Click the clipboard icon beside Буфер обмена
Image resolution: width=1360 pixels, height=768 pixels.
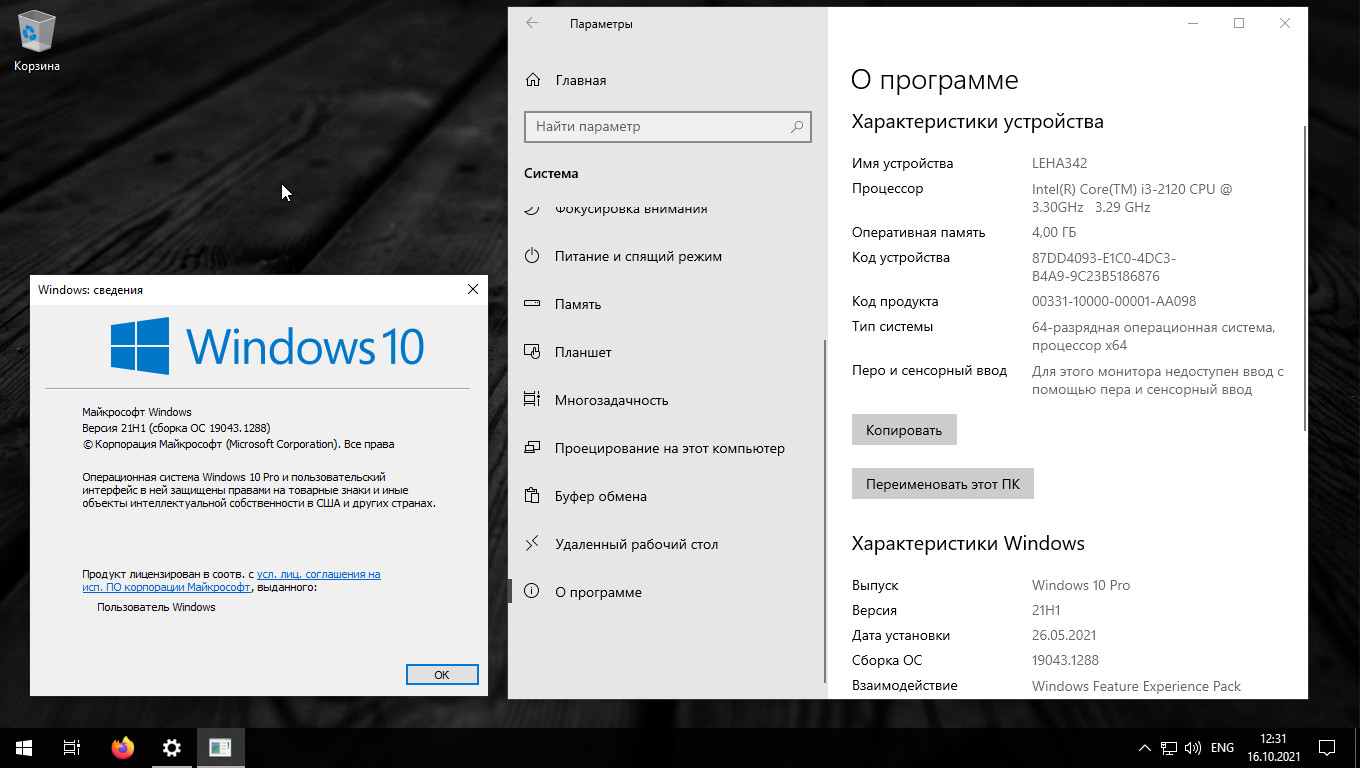click(532, 496)
